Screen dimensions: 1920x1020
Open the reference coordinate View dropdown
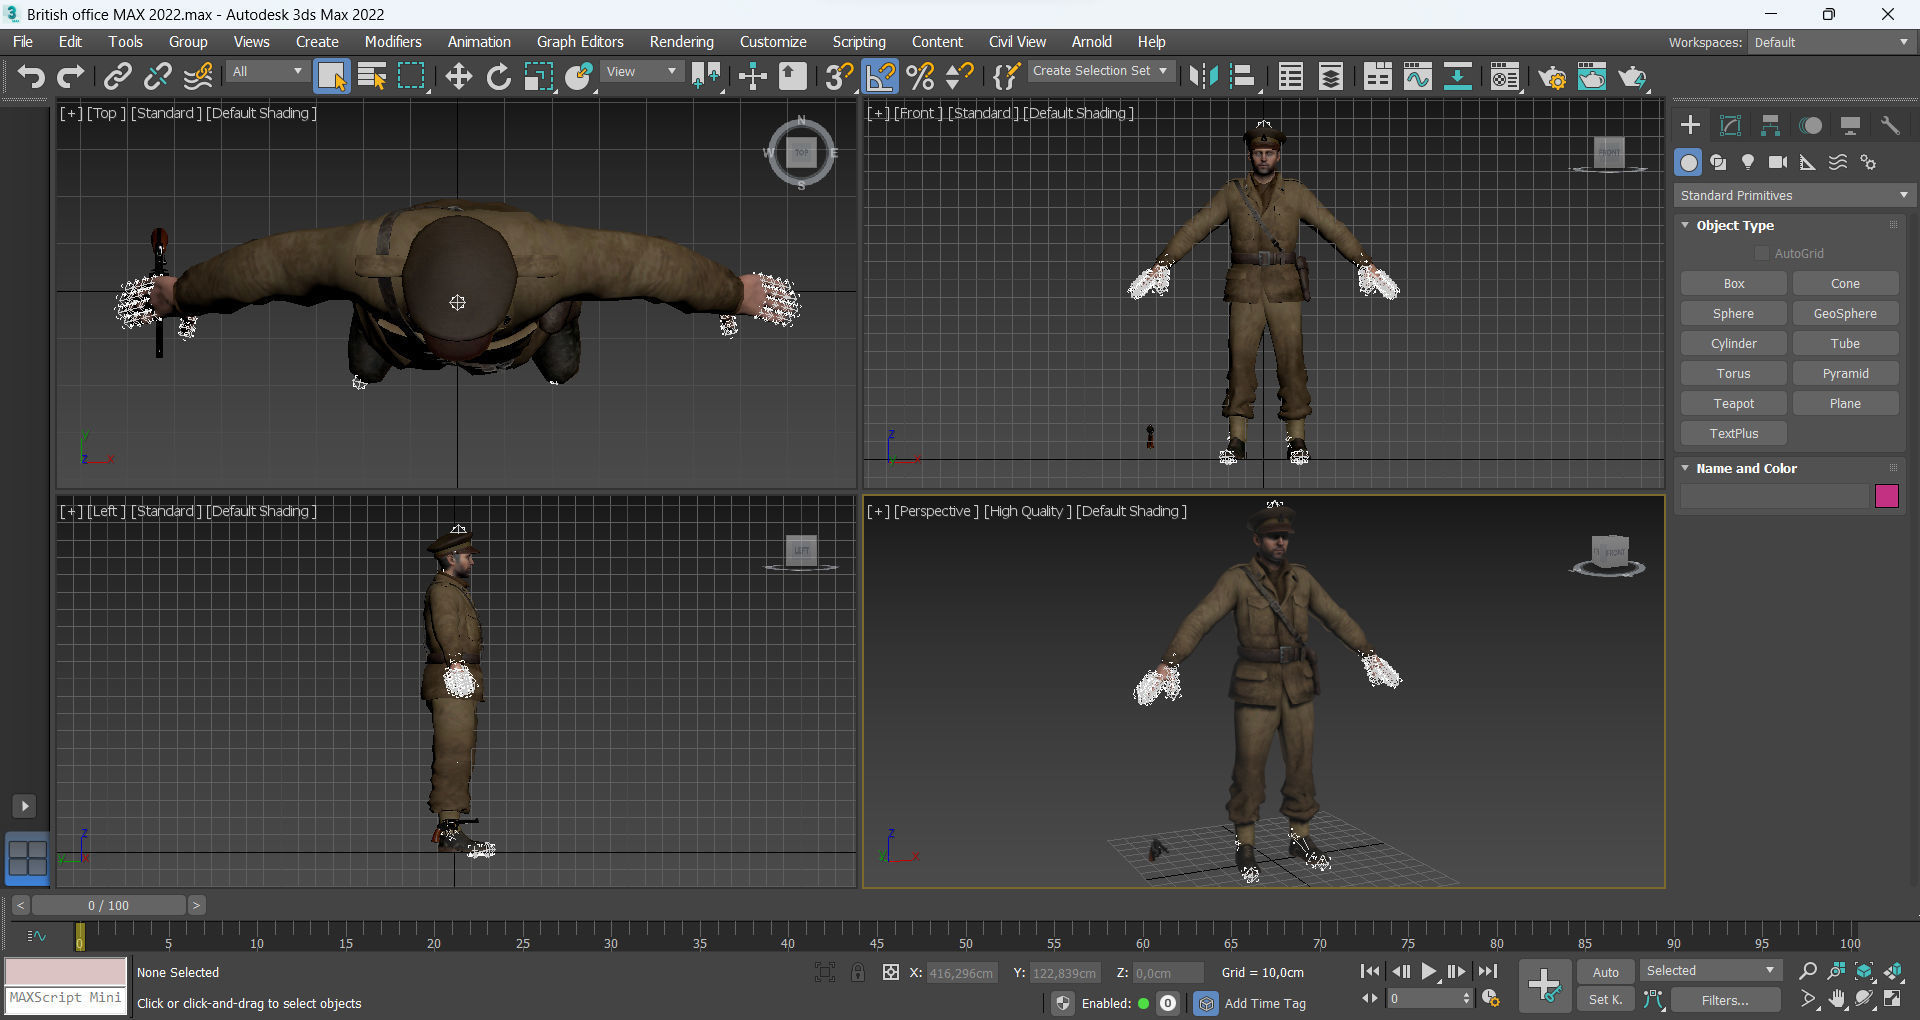point(642,72)
